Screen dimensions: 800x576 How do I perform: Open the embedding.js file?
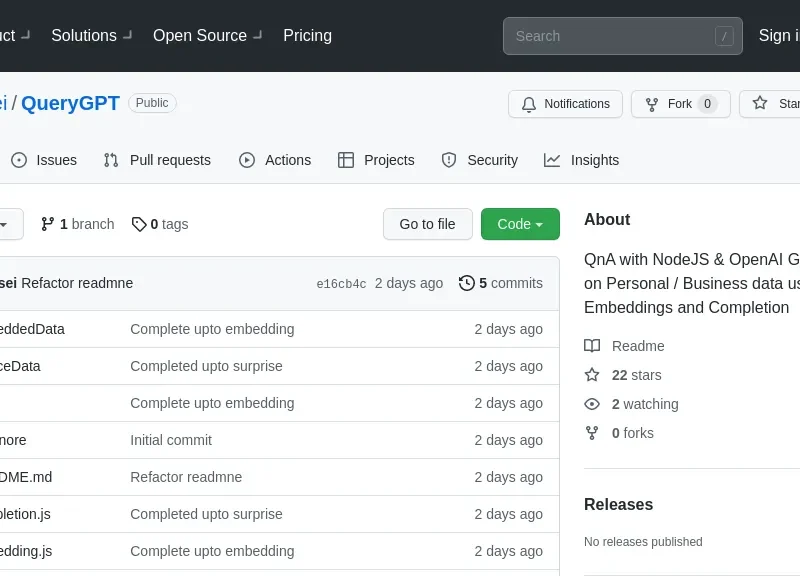point(26,552)
